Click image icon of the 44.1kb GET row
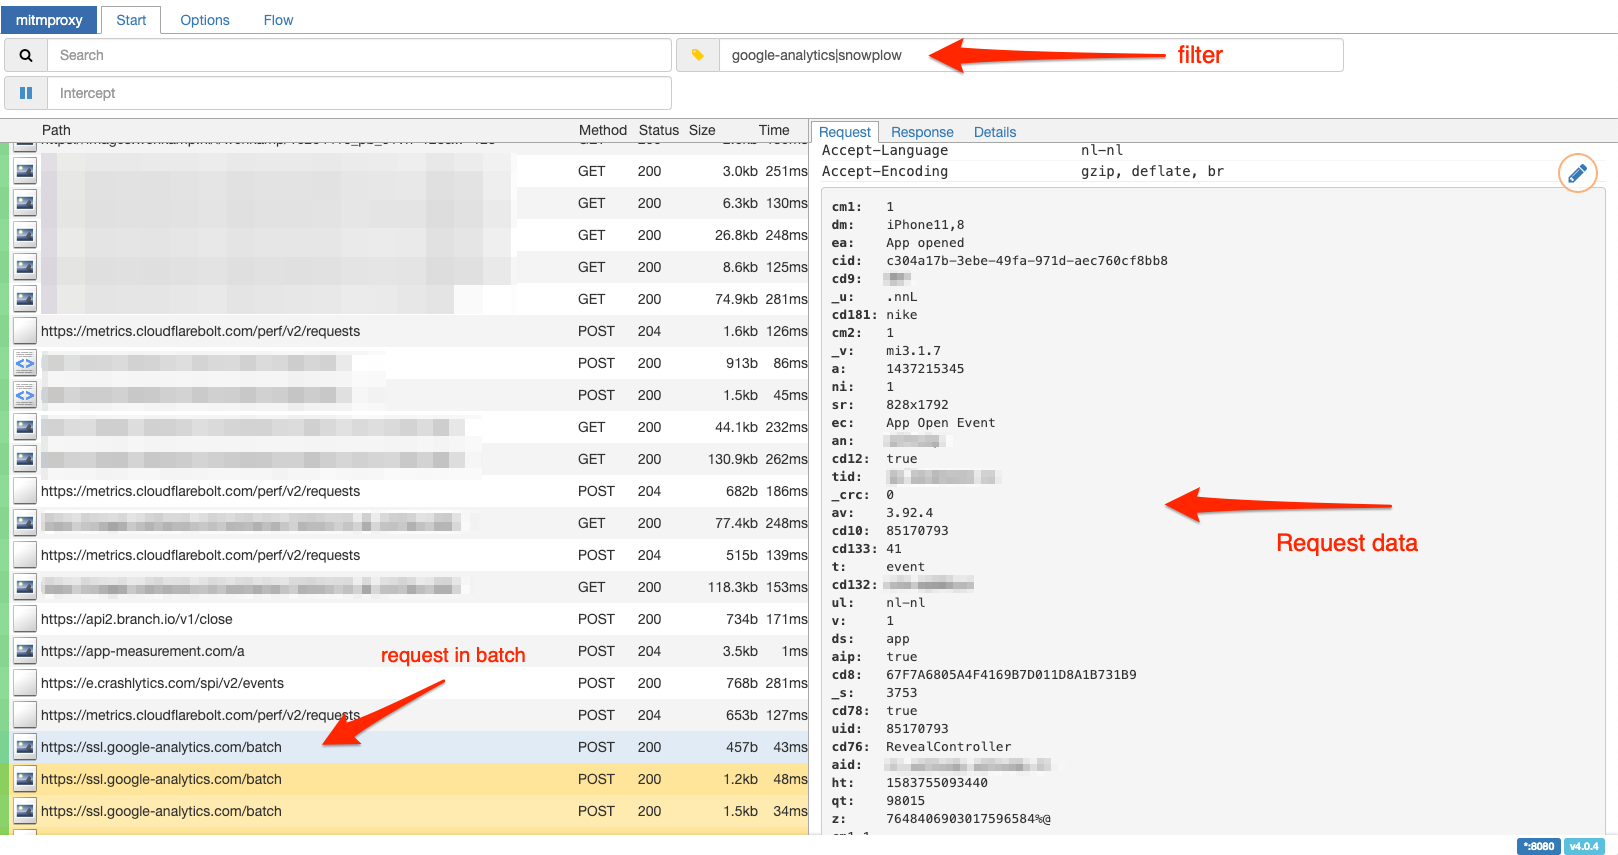This screenshot has width=1618, height=855. click(25, 427)
